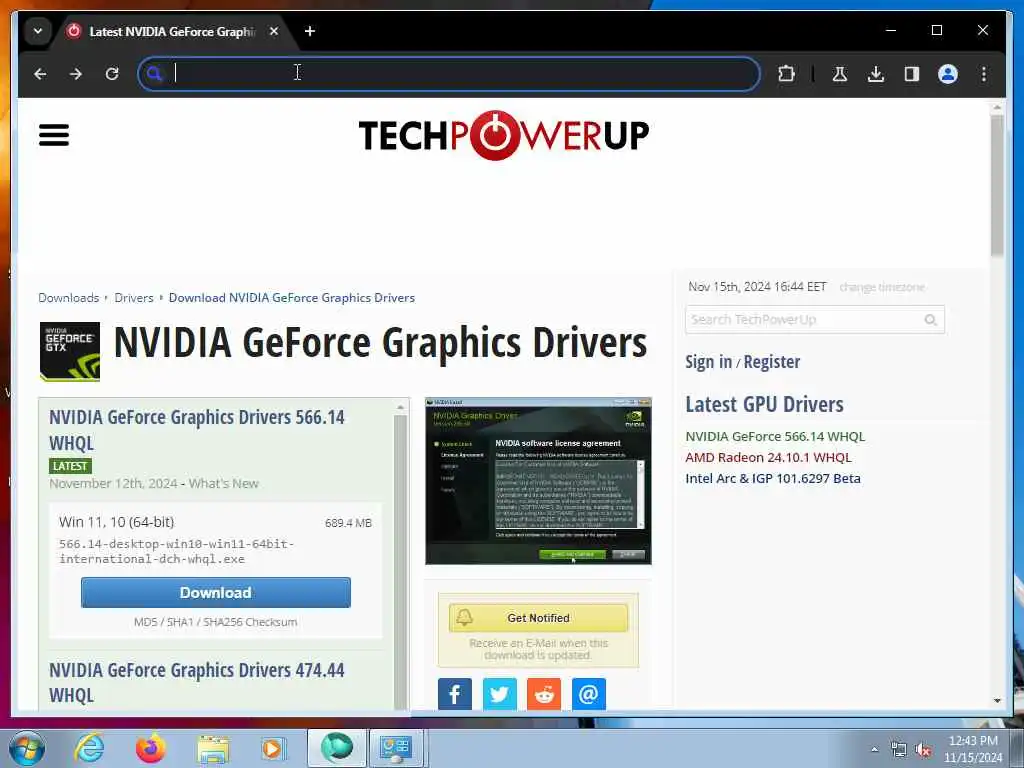Screen dimensions: 1024x768
Task: Share on Facebook icon
Action: pyautogui.click(x=455, y=694)
